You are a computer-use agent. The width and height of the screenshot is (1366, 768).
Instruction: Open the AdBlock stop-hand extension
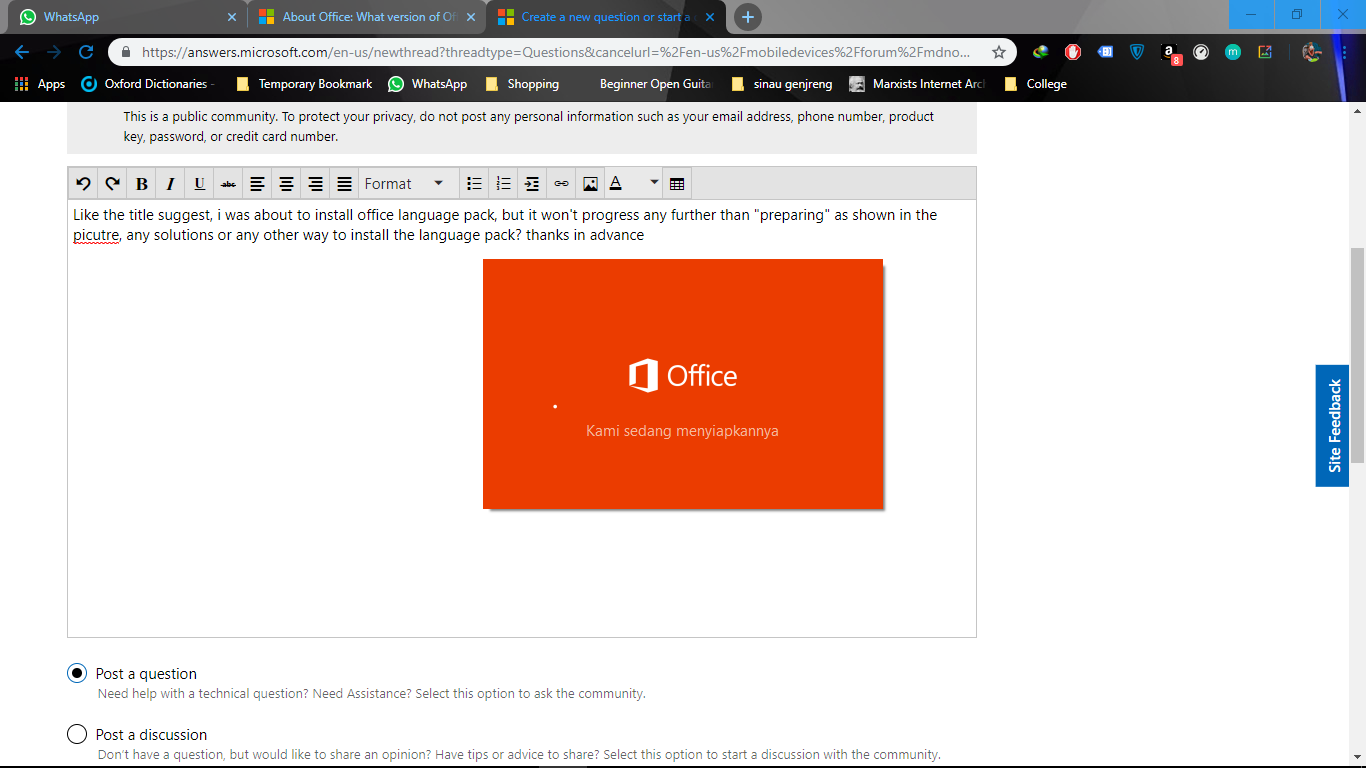(x=1073, y=52)
